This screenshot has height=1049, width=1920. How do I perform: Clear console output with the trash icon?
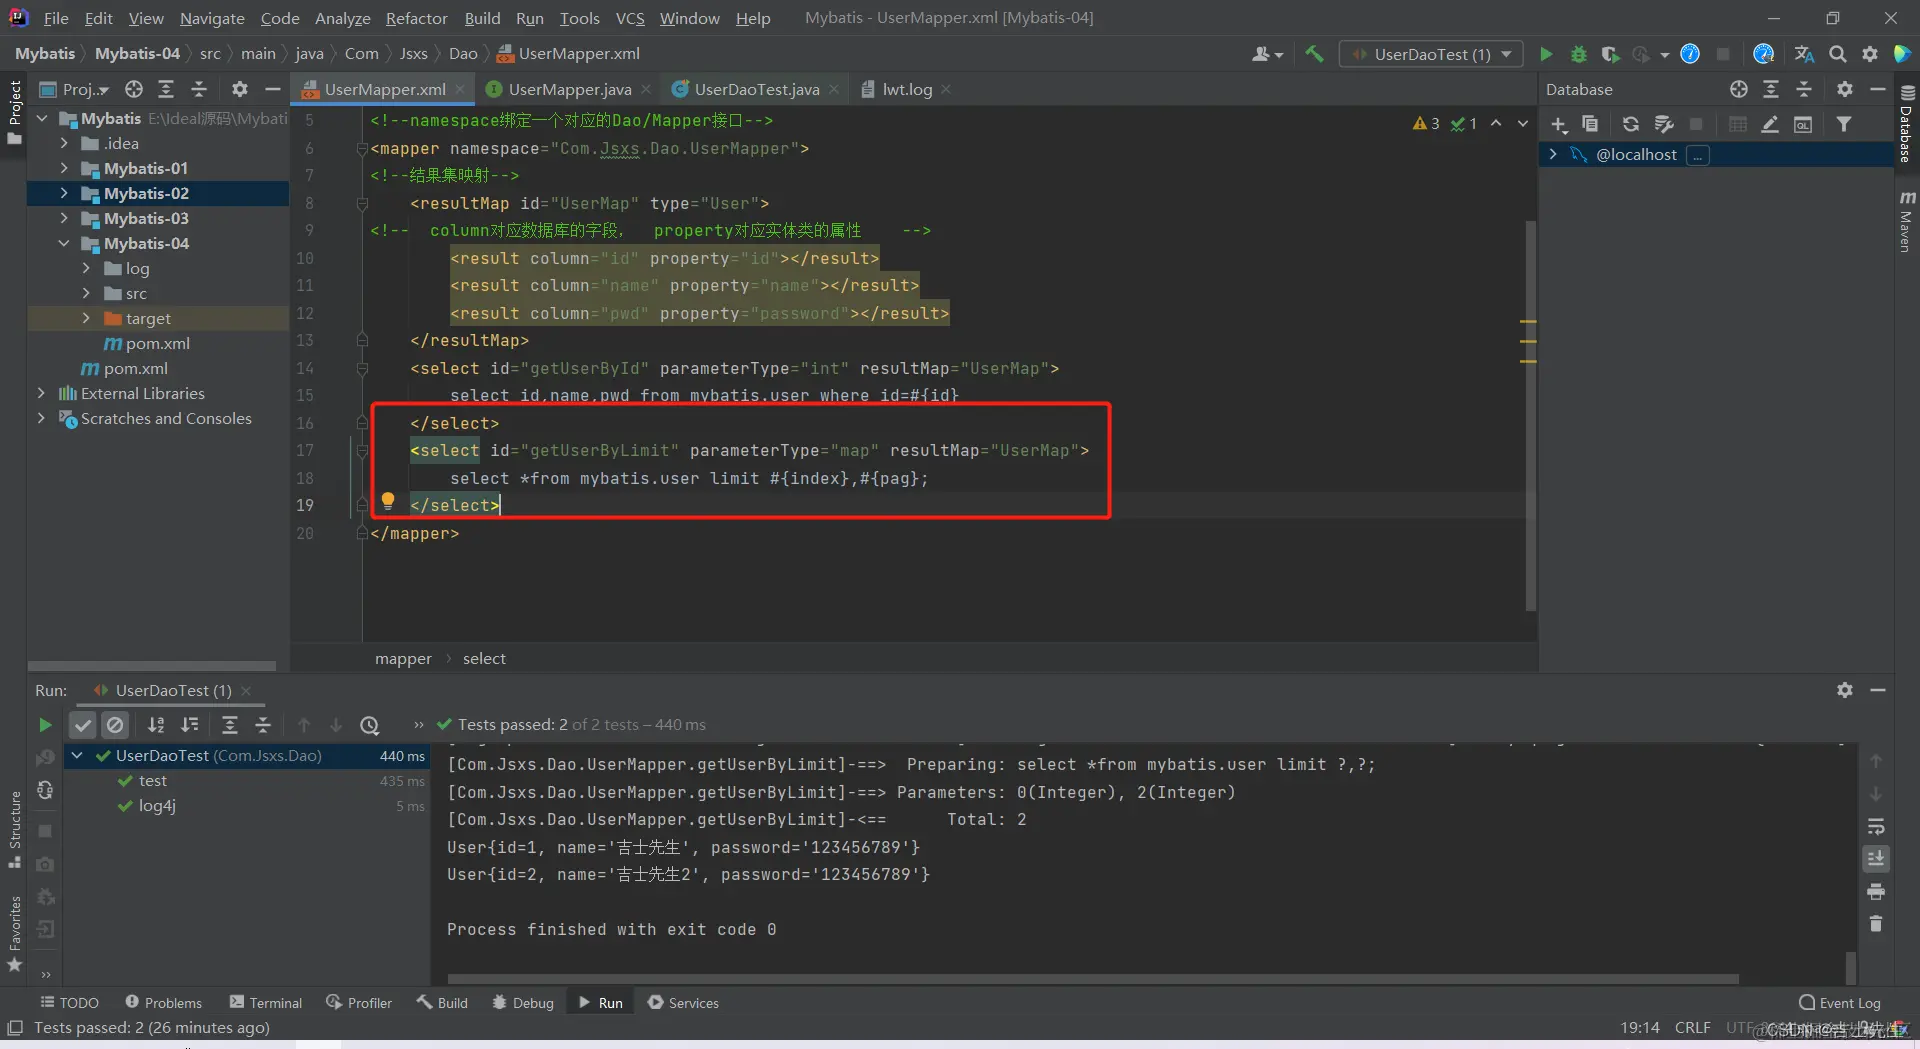pyautogui.click(x=1876, y=924)
